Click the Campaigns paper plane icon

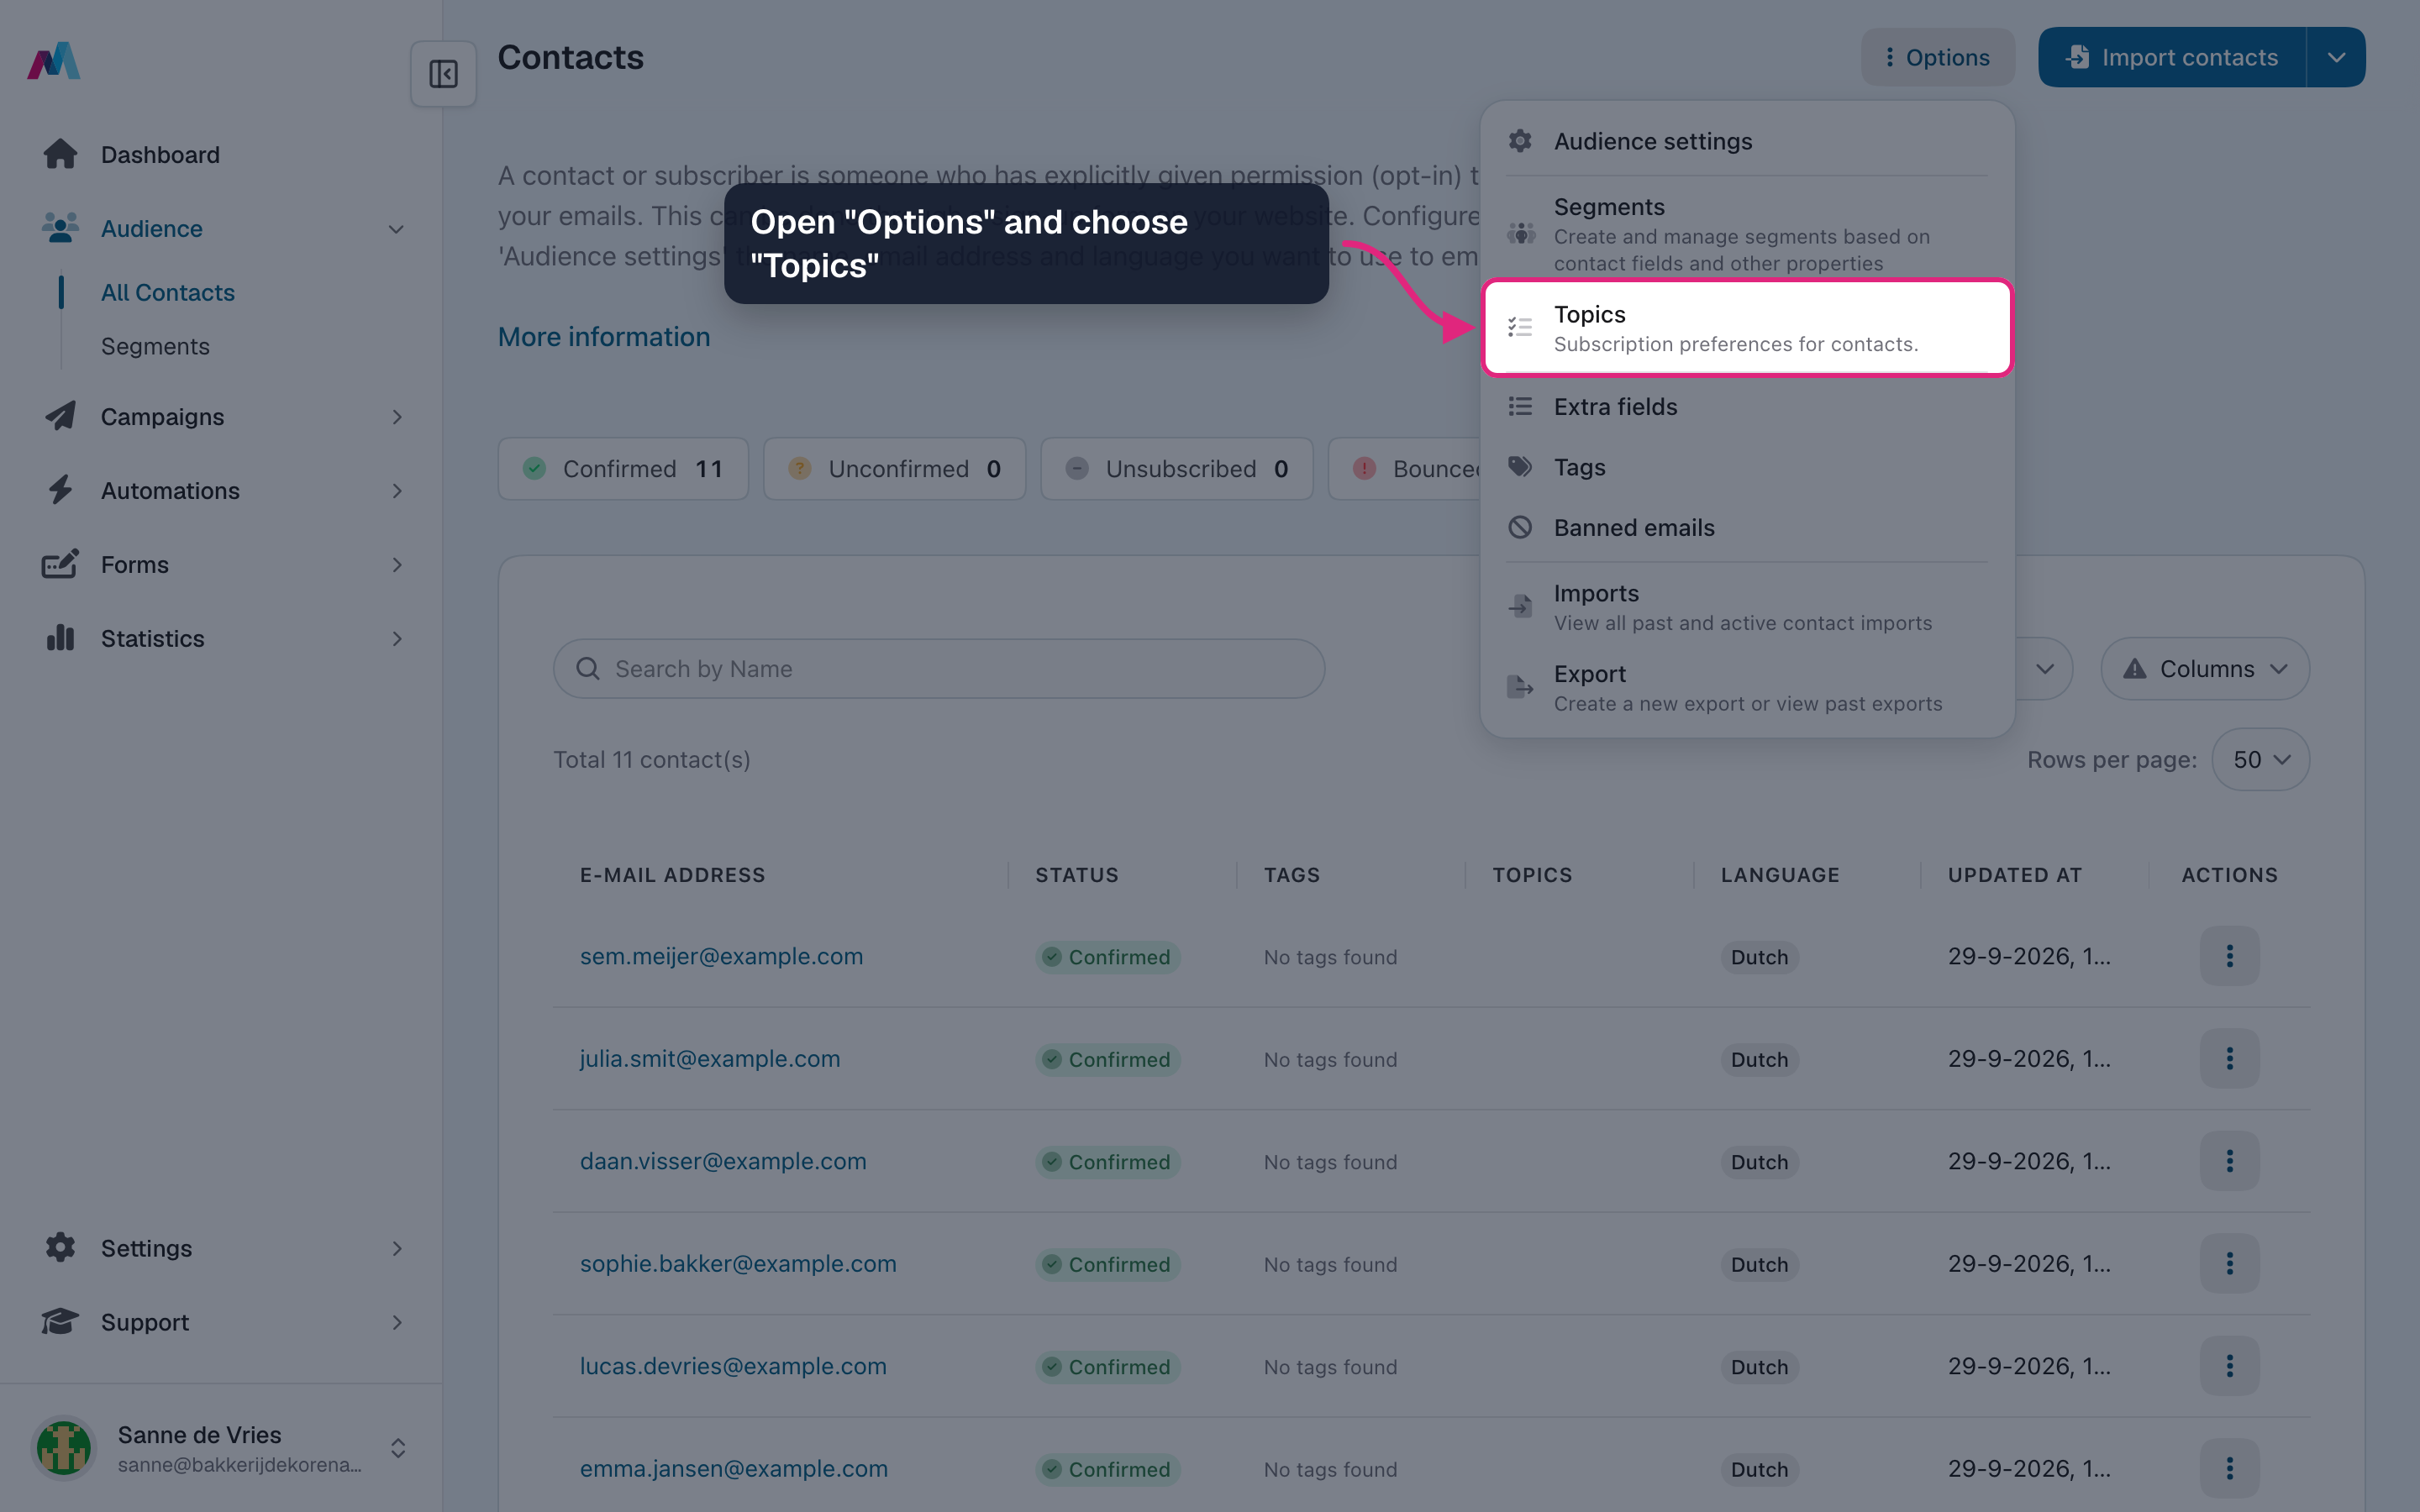[60, 416]
